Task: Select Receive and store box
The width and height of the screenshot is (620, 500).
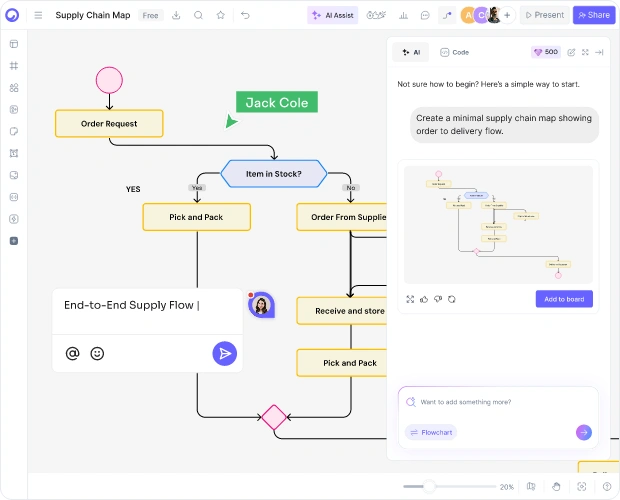Action: [342, 311]
